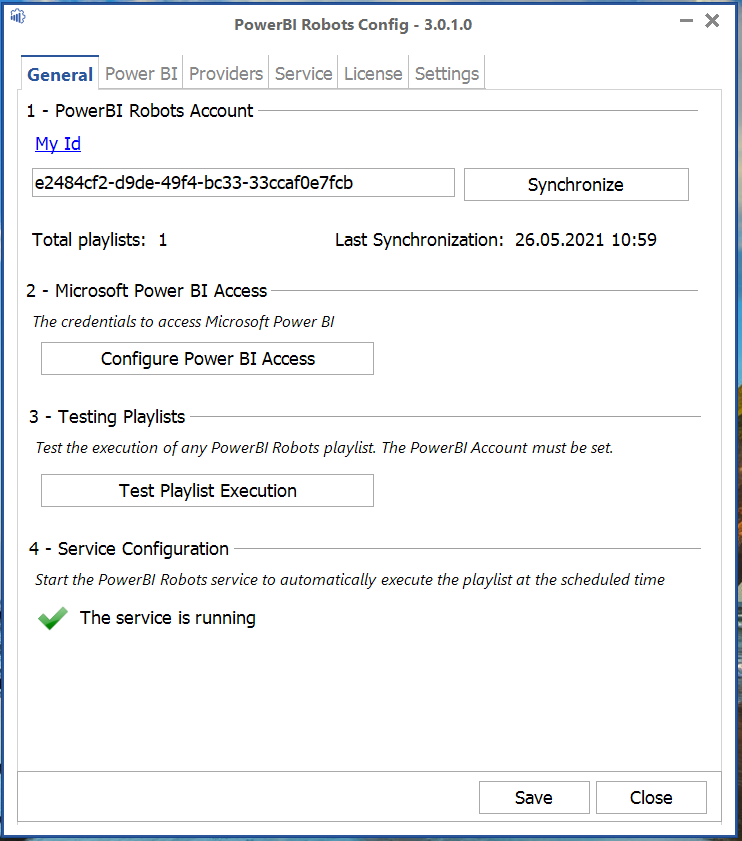Click the window title 'PowerBI Robots Config - 3.0.1.0'
The height and width of the screenshot is (841, 742).
click(353, 25)
